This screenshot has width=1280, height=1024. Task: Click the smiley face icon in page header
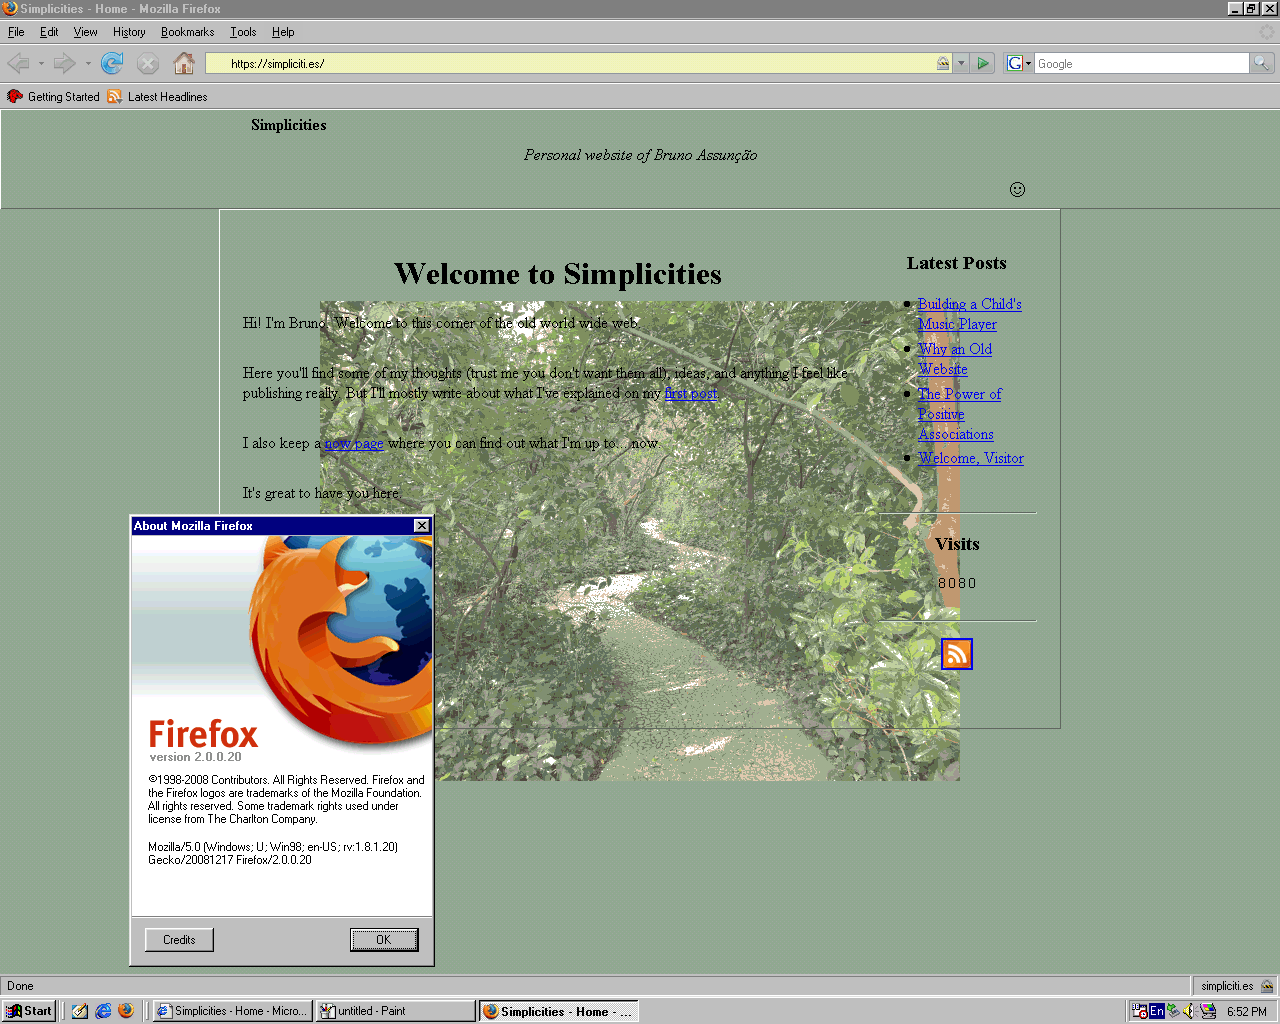point(1017,189)
